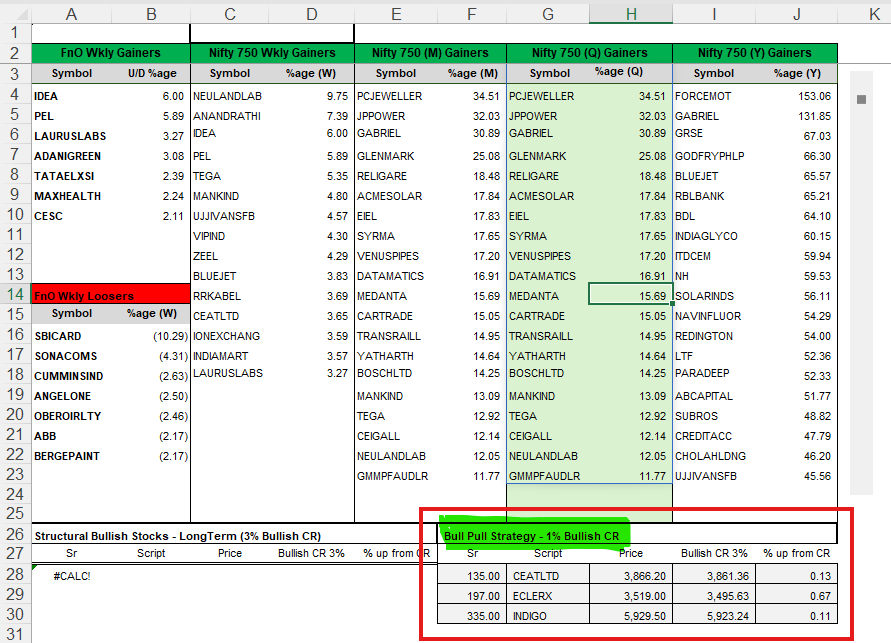Image resolution: width=891 pixels, height=643 pixels.
Task: Click the RRKABEL cell
Action: (230, 296)
